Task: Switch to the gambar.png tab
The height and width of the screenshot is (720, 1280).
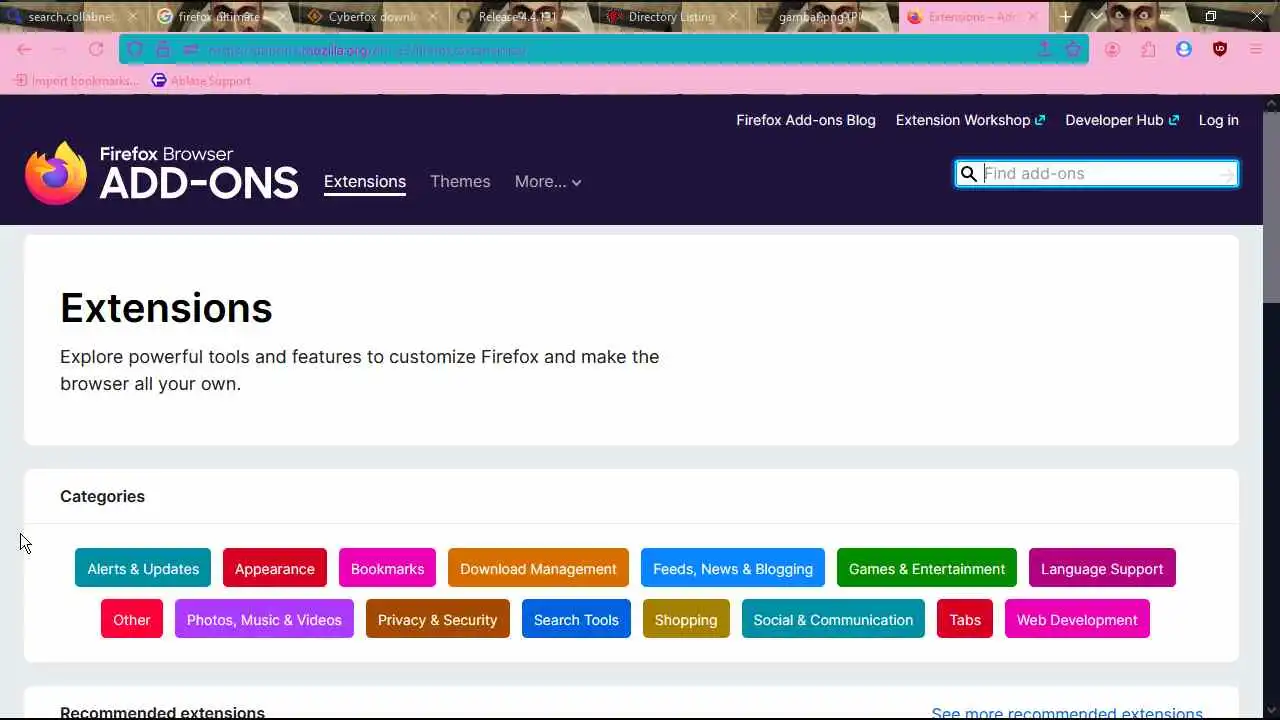Action: point(822,17)
